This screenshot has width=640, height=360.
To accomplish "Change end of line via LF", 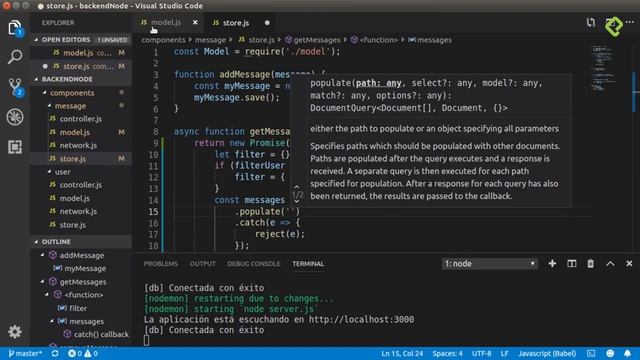I will 504,353.
